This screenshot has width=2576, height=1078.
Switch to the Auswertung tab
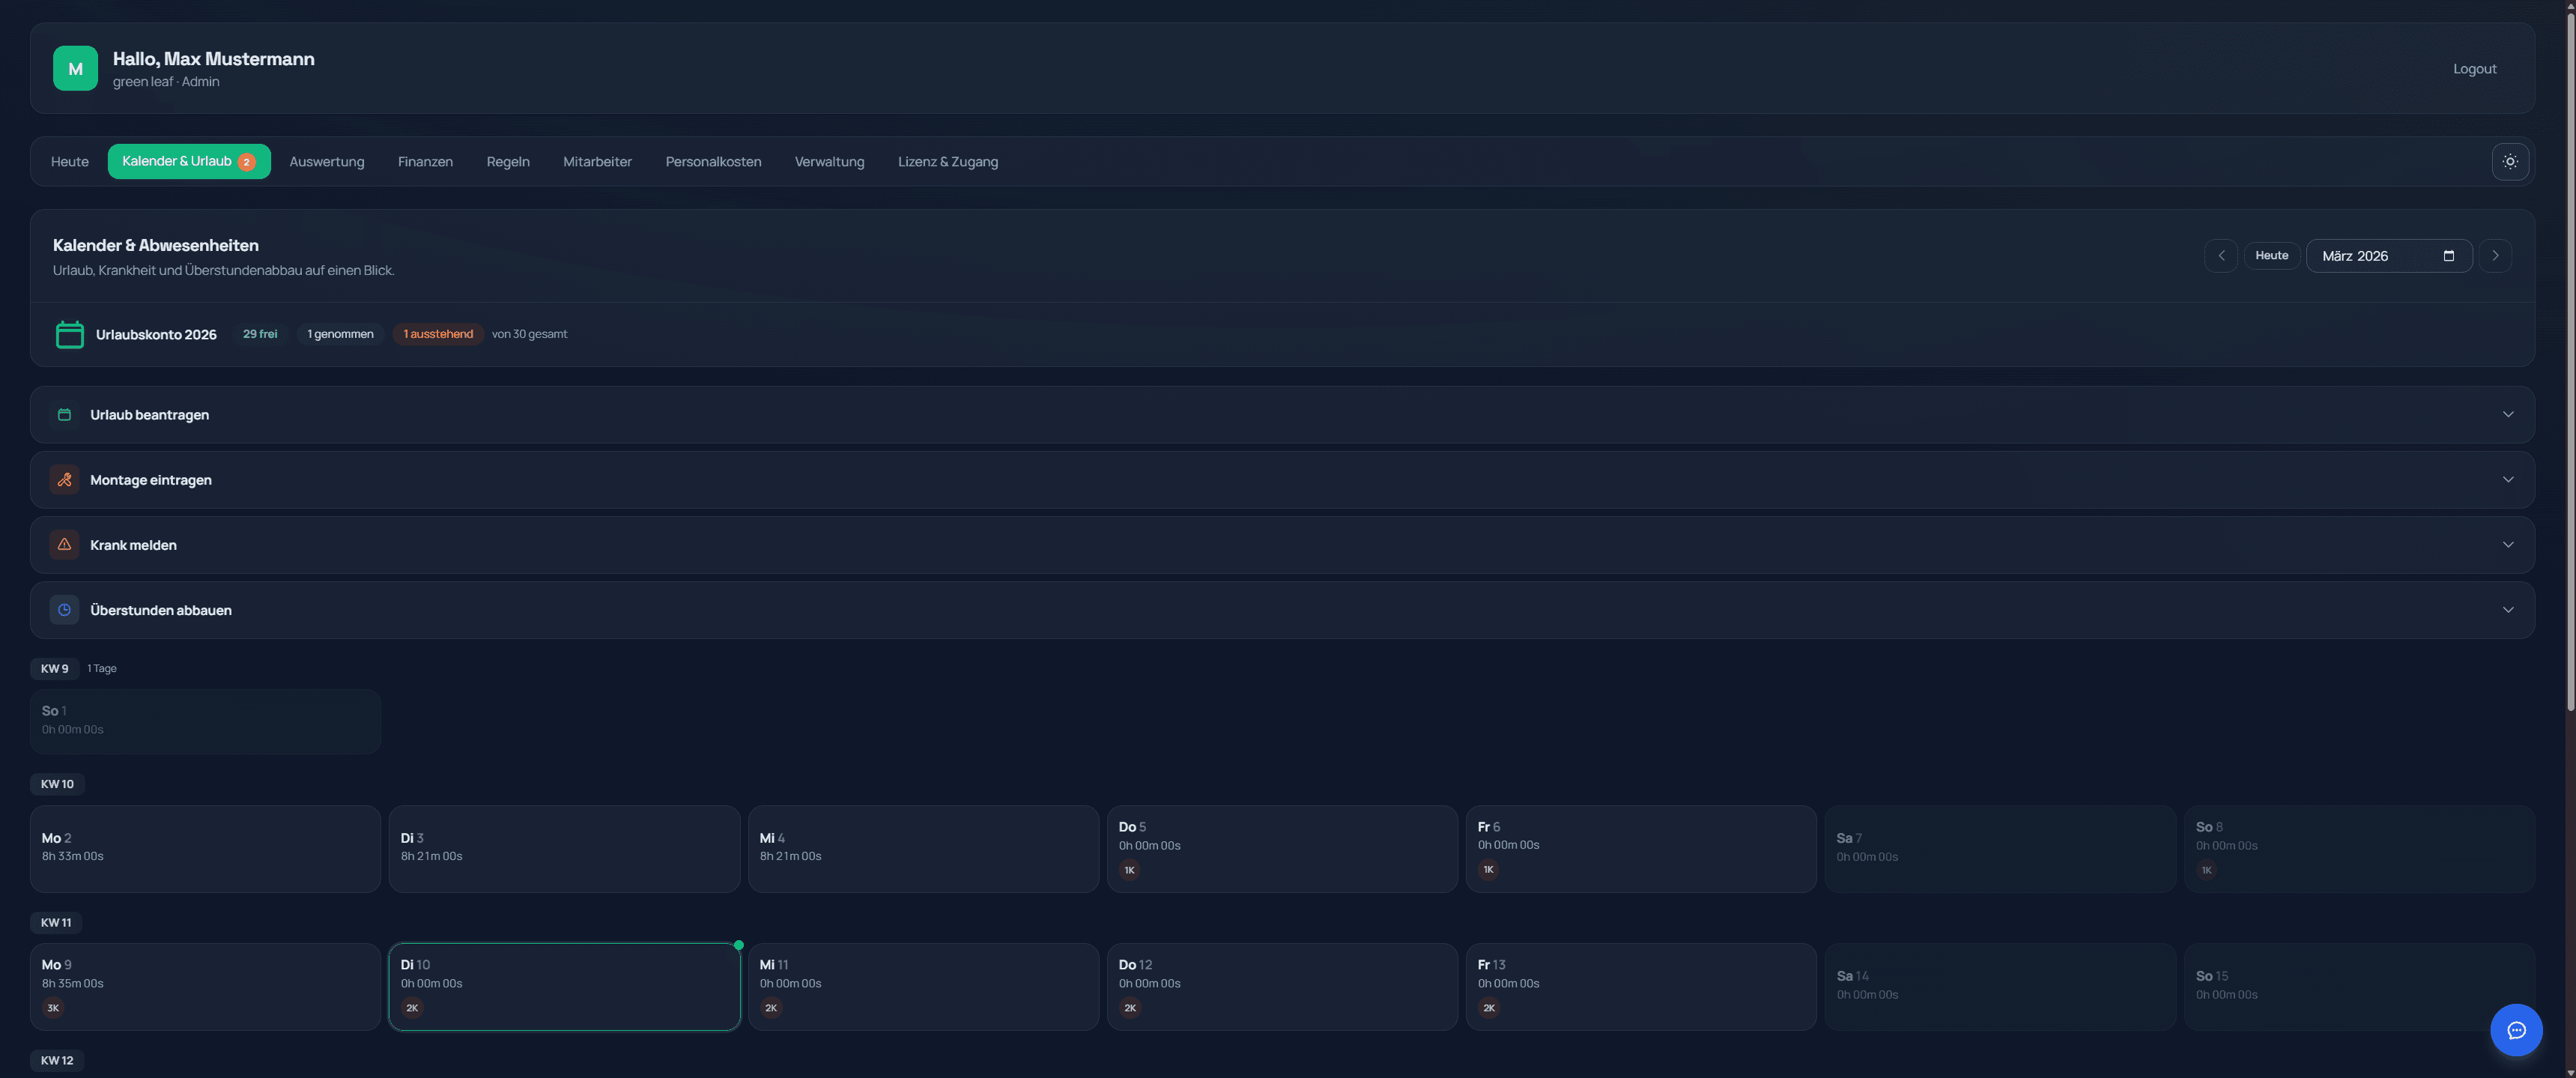click(326, 161)
